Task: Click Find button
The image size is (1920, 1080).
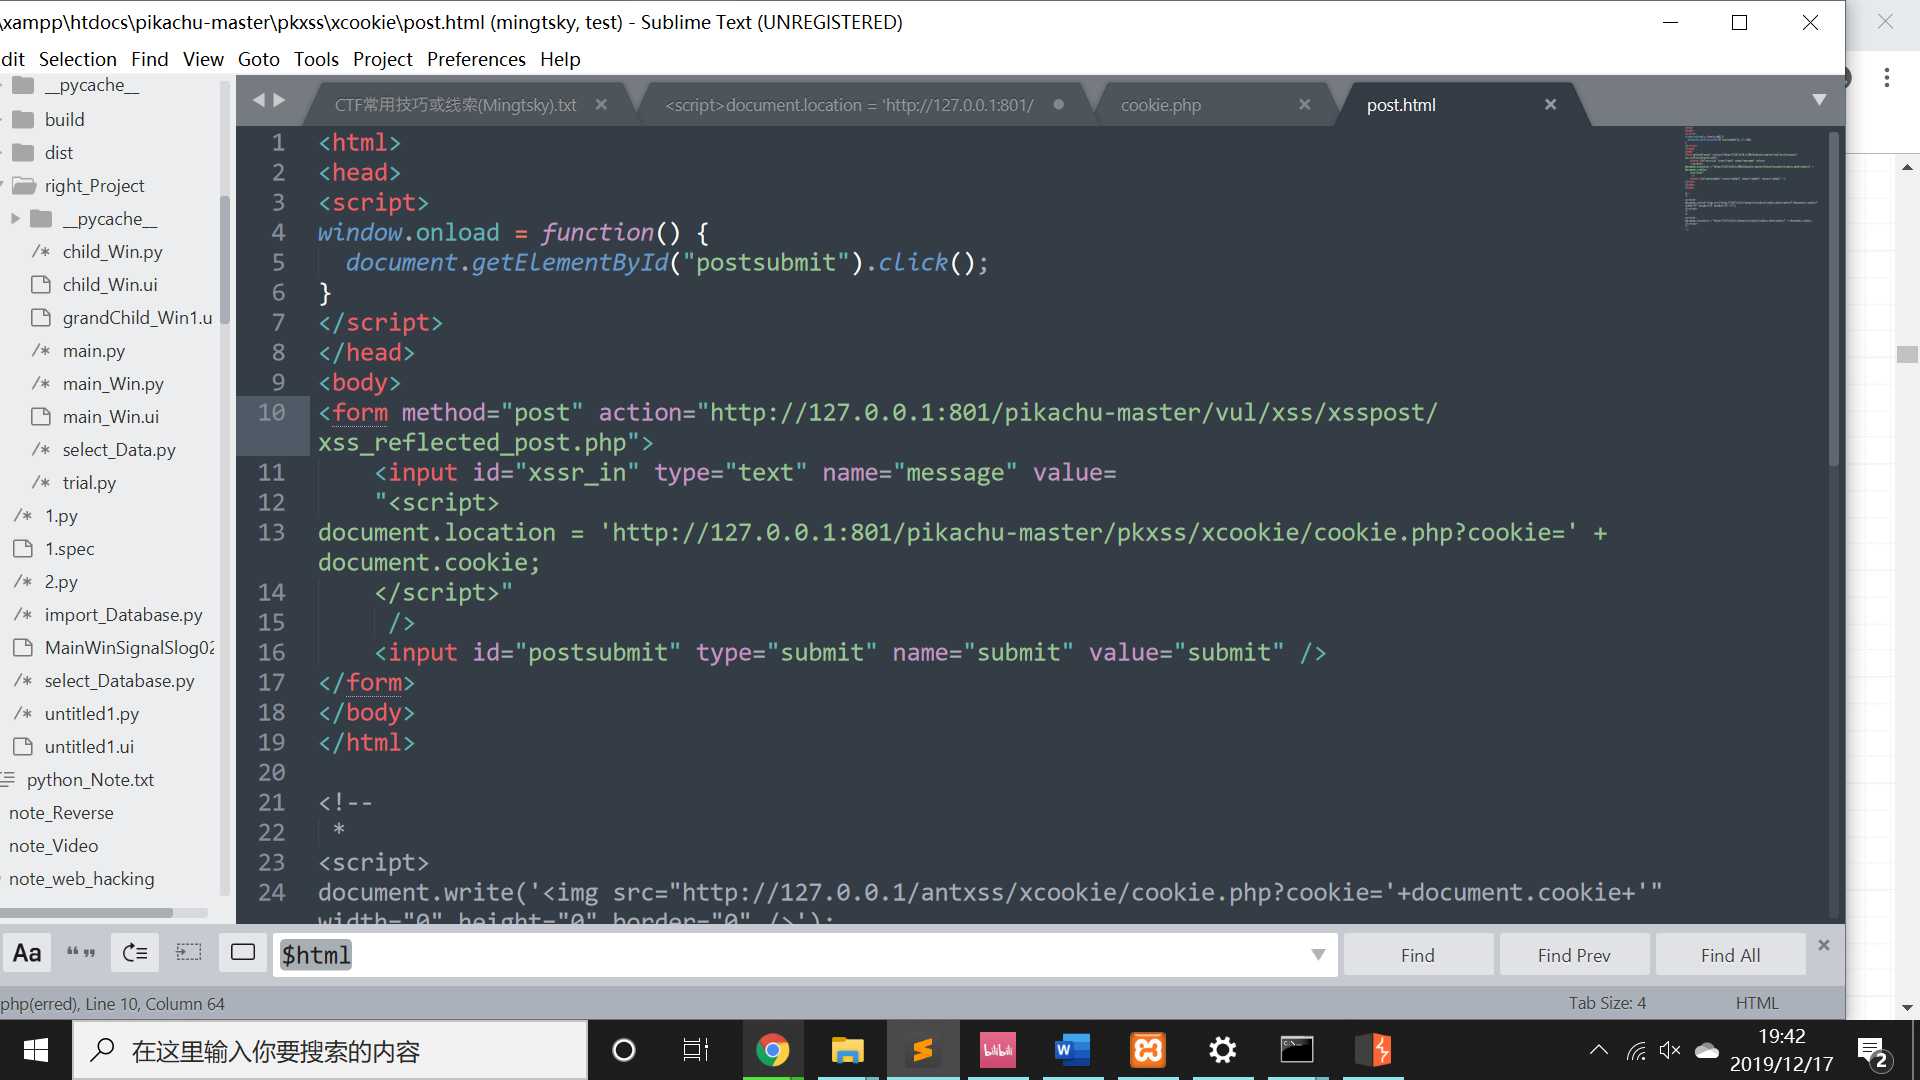Action: [1417, 955]
